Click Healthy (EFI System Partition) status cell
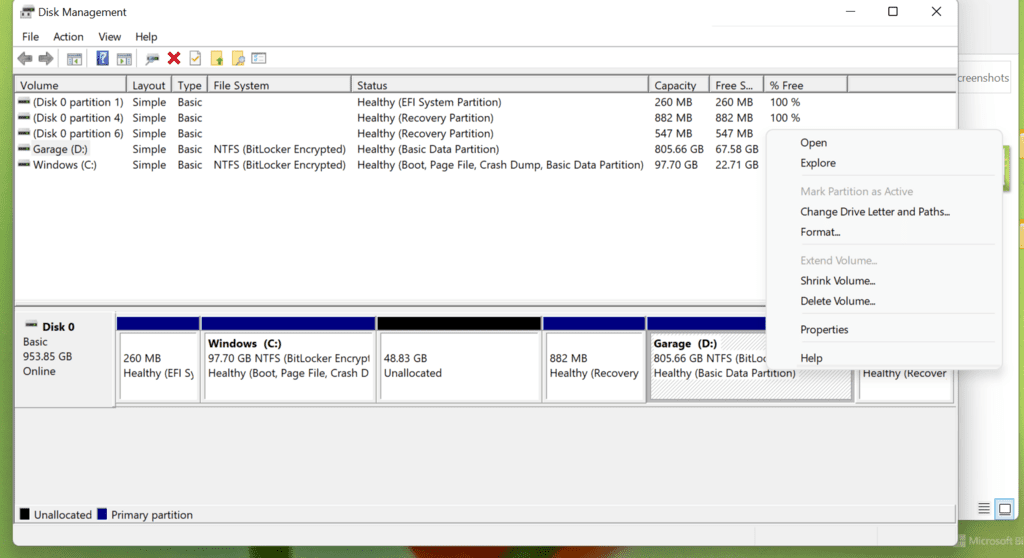Image resolution: width=1024 pixels, height=558 pixels. tap(429, 102)
